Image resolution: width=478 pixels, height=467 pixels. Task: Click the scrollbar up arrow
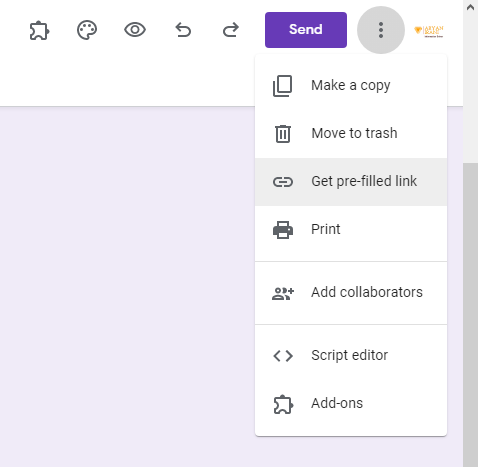[470, 7]
